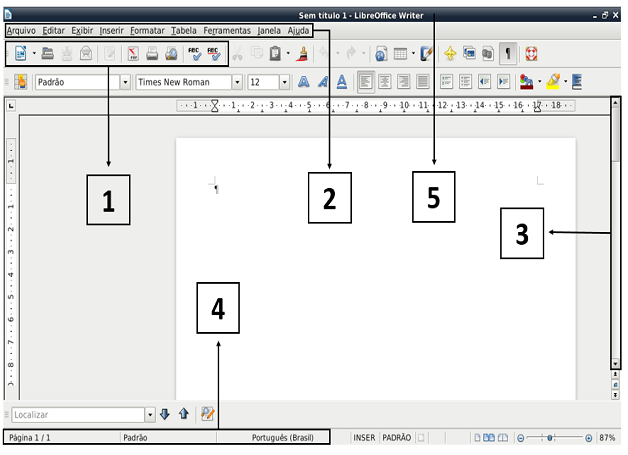Open the font size 12 dropdown
Viewport: 628px width, 455px height.
coord(284,82)
